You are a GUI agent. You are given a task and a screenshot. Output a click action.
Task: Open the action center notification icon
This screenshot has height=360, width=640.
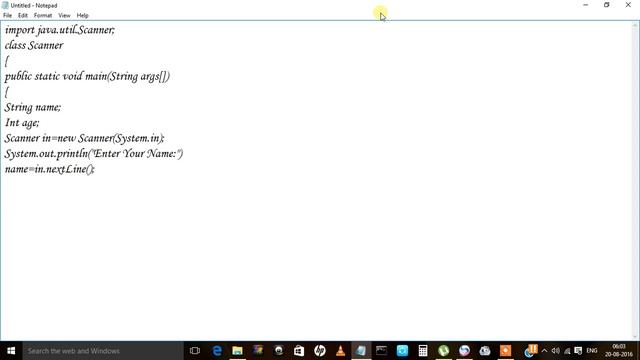(x=578, y=351)
